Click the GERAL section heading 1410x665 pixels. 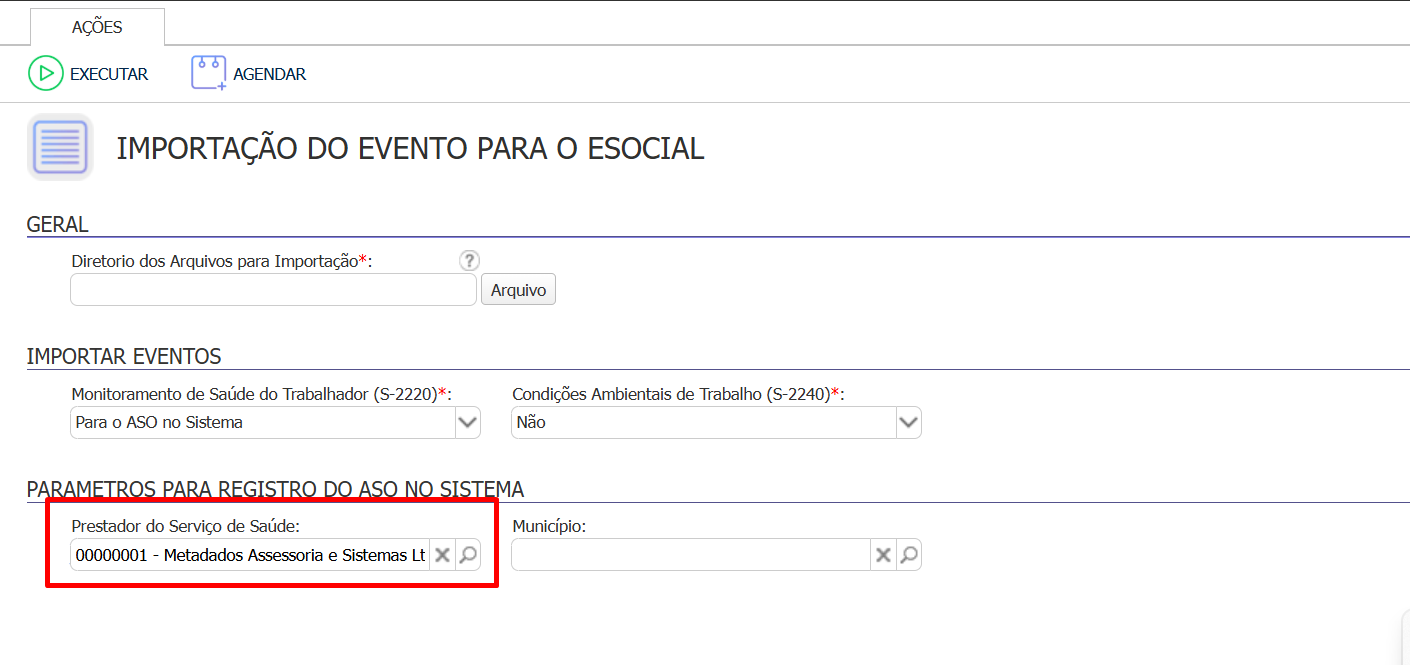coord(58,225)
